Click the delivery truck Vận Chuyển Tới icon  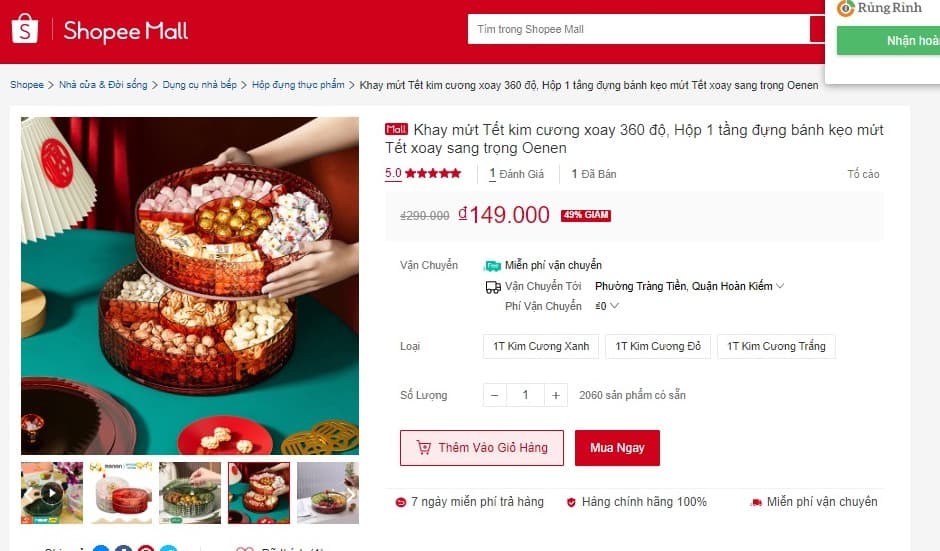(x=493, y=287)
